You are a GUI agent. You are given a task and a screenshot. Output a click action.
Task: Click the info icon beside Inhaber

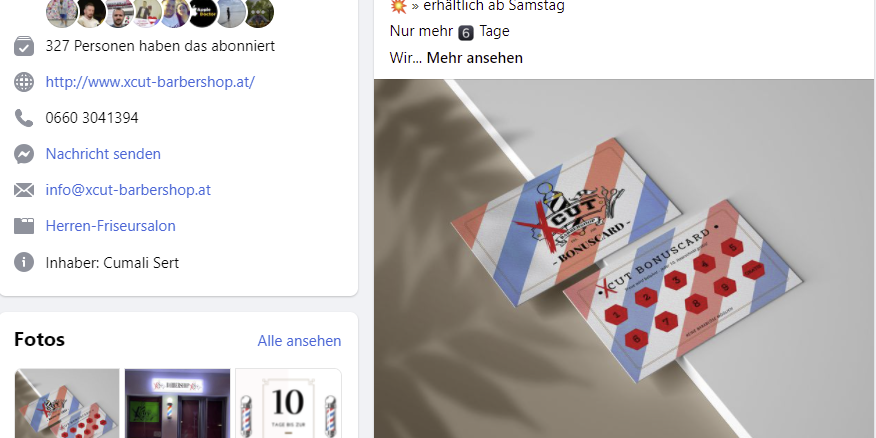pyautogui.click(x=24, y=262)
